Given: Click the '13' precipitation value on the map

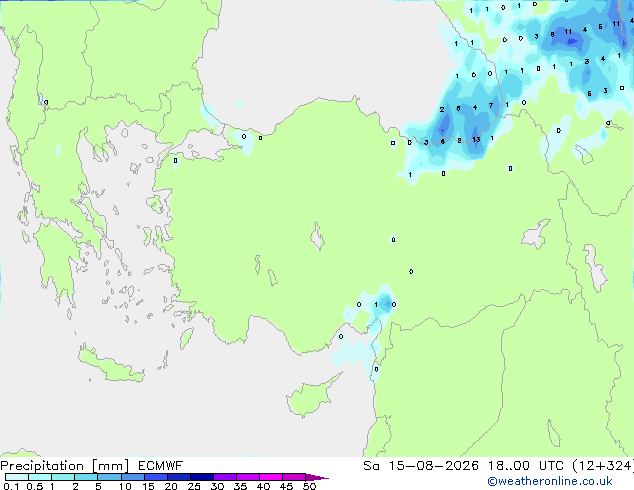Looking at the screenshot, I should tap(476, 139).
